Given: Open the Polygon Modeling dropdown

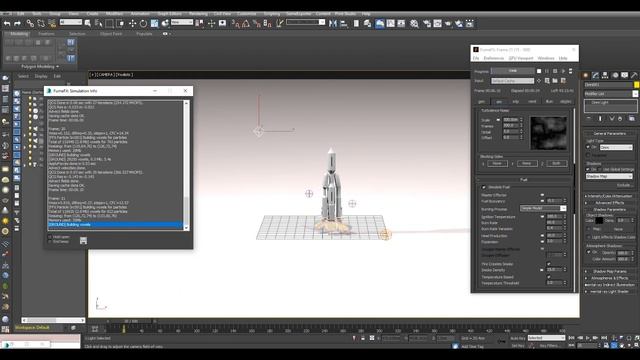Looking at the screenshot, I should point(40,67).
